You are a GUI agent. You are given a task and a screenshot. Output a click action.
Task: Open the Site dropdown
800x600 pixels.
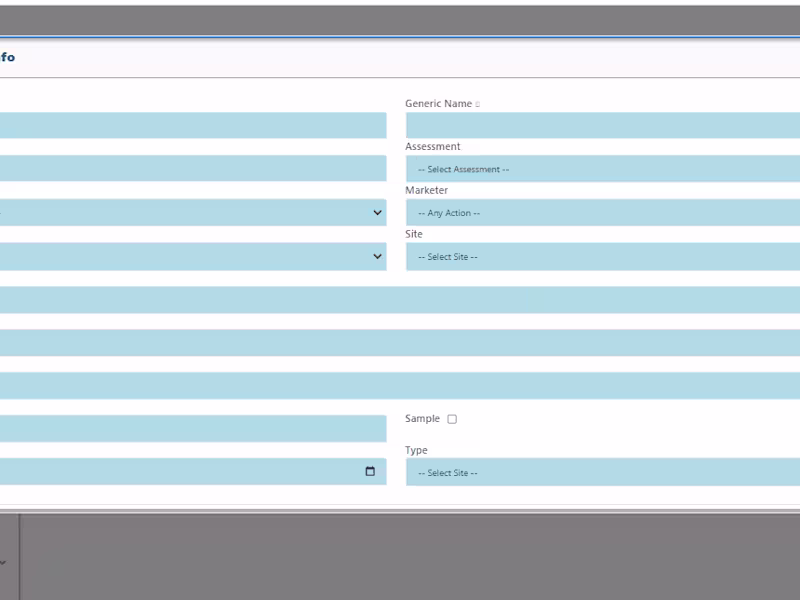tap(603, 257)
